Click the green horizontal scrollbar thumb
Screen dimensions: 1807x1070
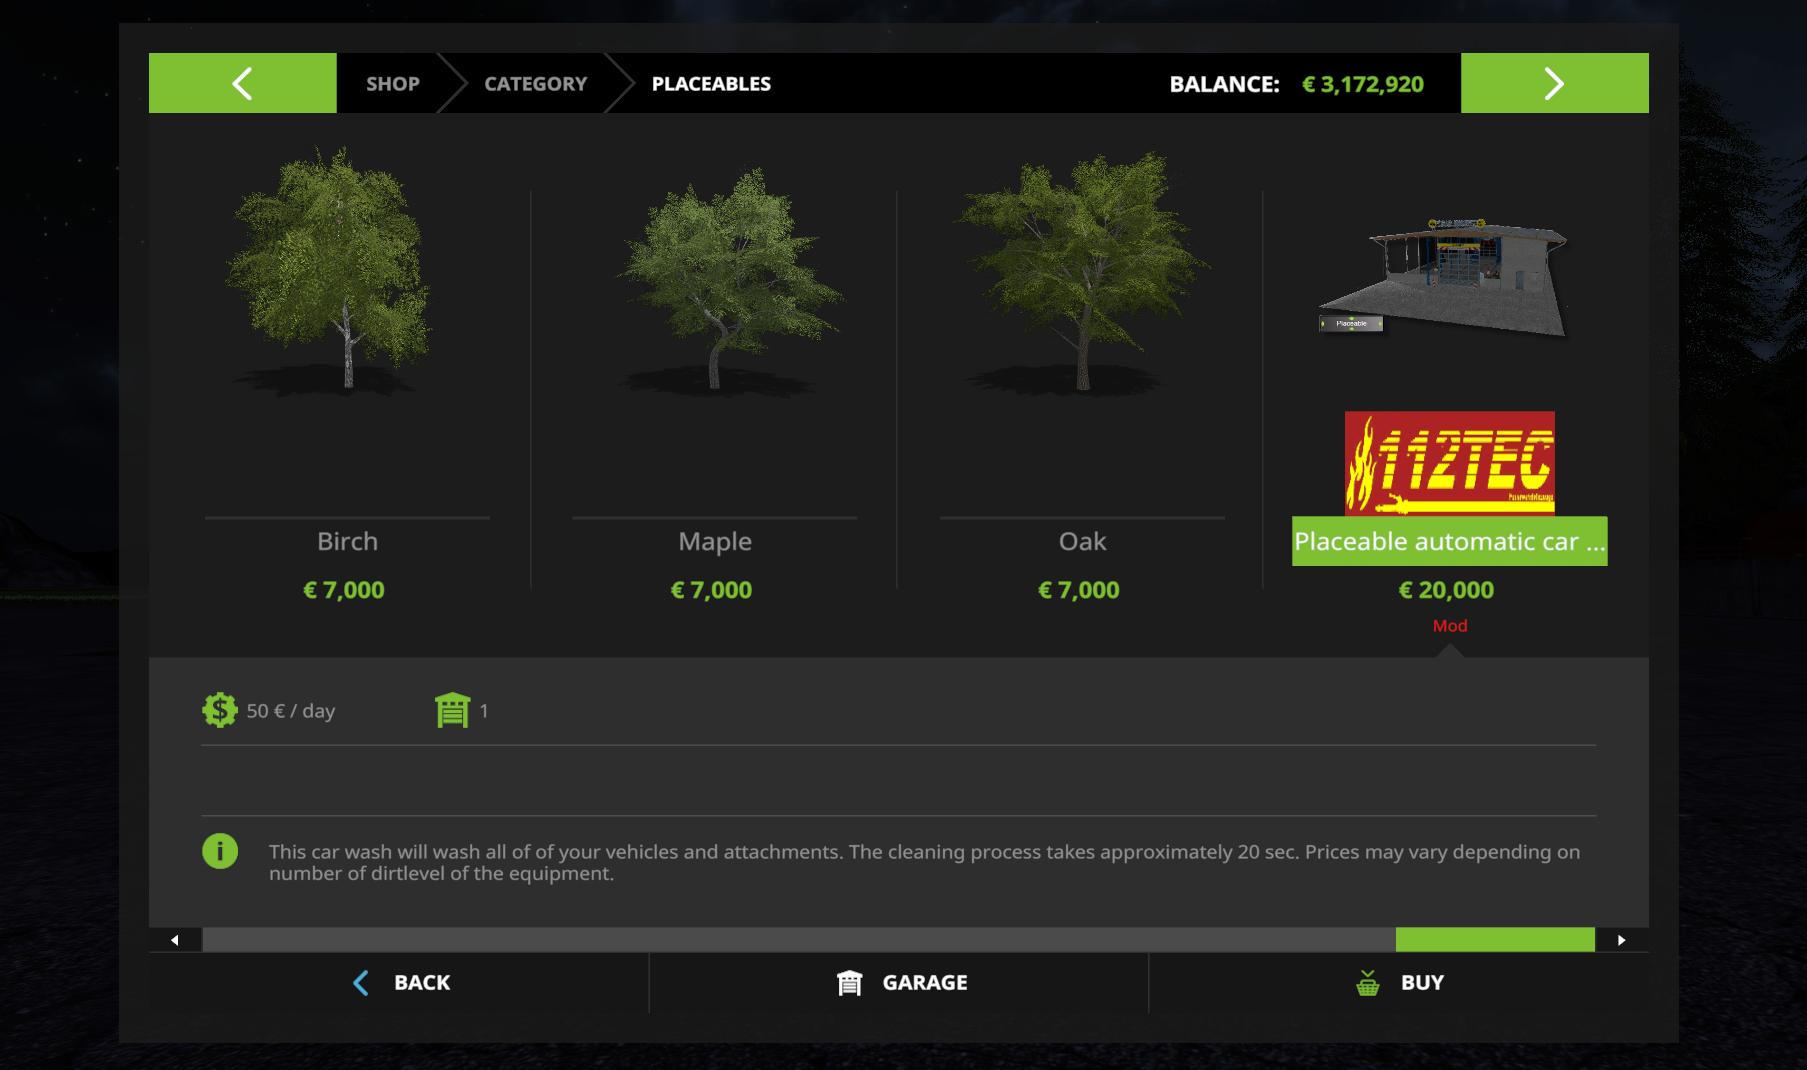(x=1495, y=940)
